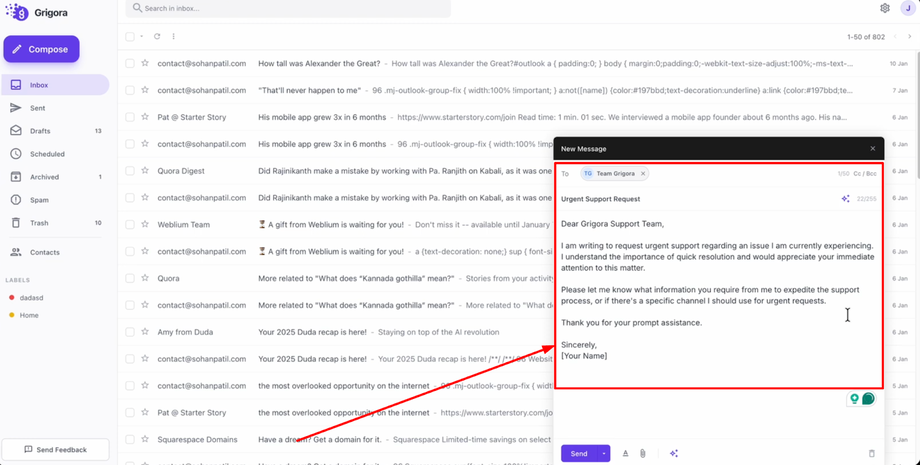Discard draft with the trash icon

point(871,453)
